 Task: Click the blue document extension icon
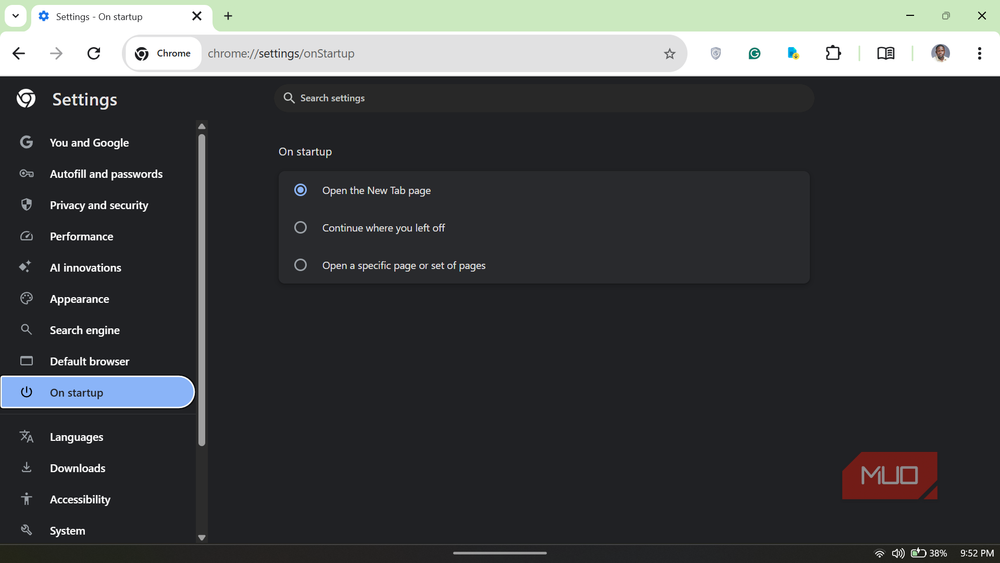tap(793, 54)
